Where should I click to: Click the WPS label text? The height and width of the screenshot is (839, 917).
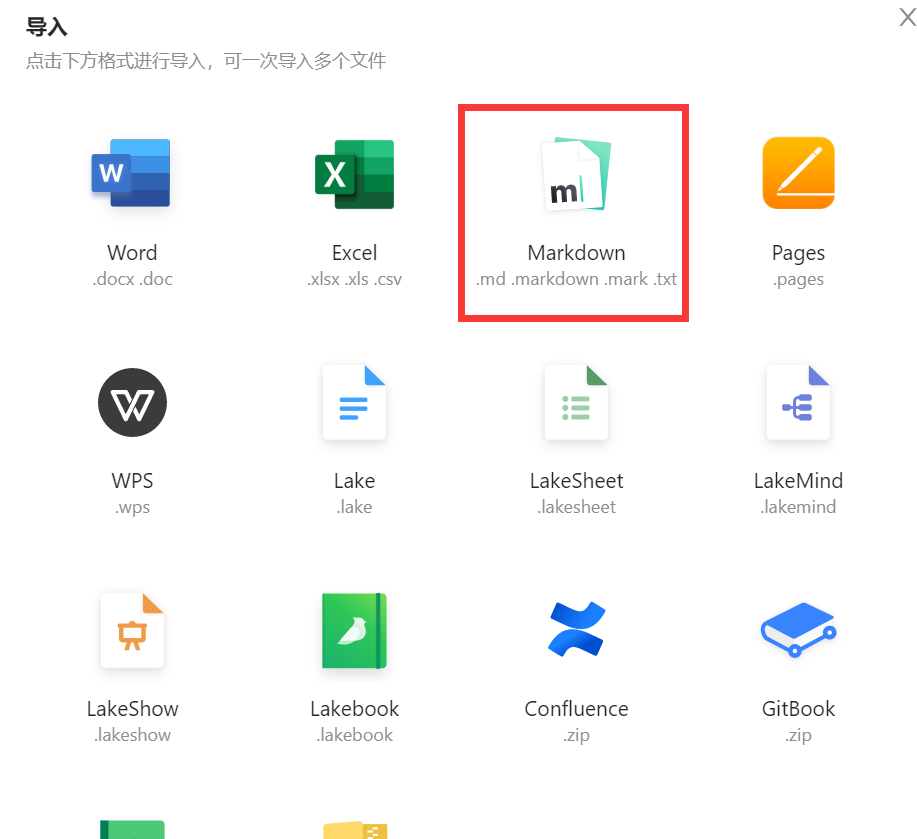[x=132, y=481]
